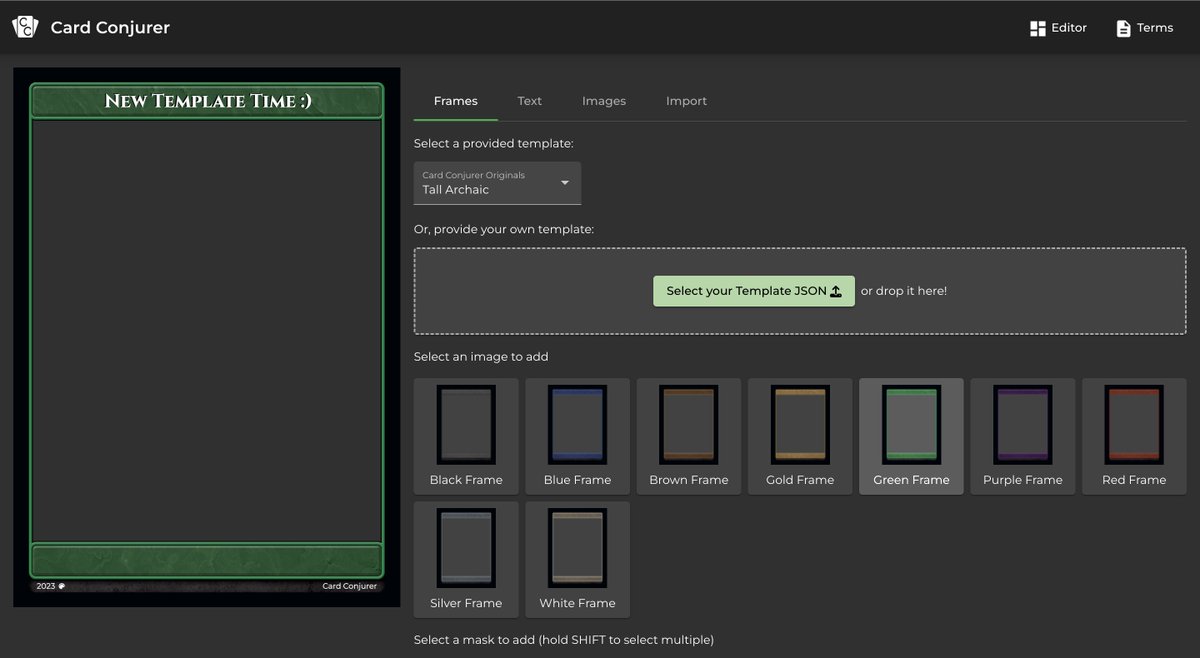Select the Brown Frame thumbnail
Image resolution: width=1200 pixels, height=658 pixels.
[x=689, y=436]
